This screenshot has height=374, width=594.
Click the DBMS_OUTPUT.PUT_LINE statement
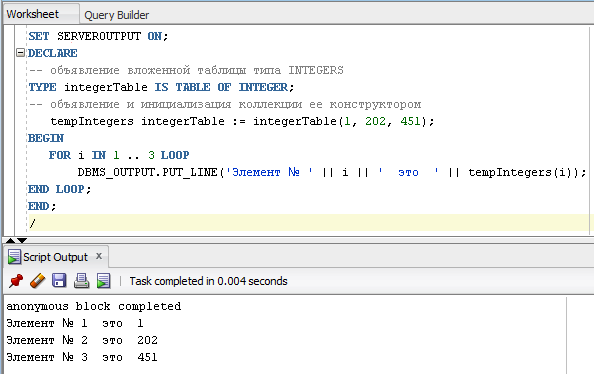332,172
